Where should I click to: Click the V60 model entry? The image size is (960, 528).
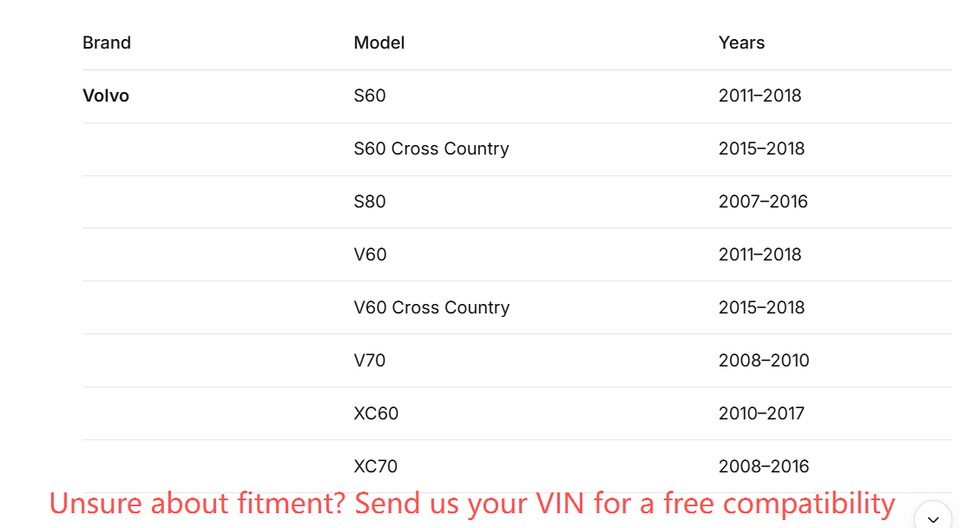(x=370, y=255)
